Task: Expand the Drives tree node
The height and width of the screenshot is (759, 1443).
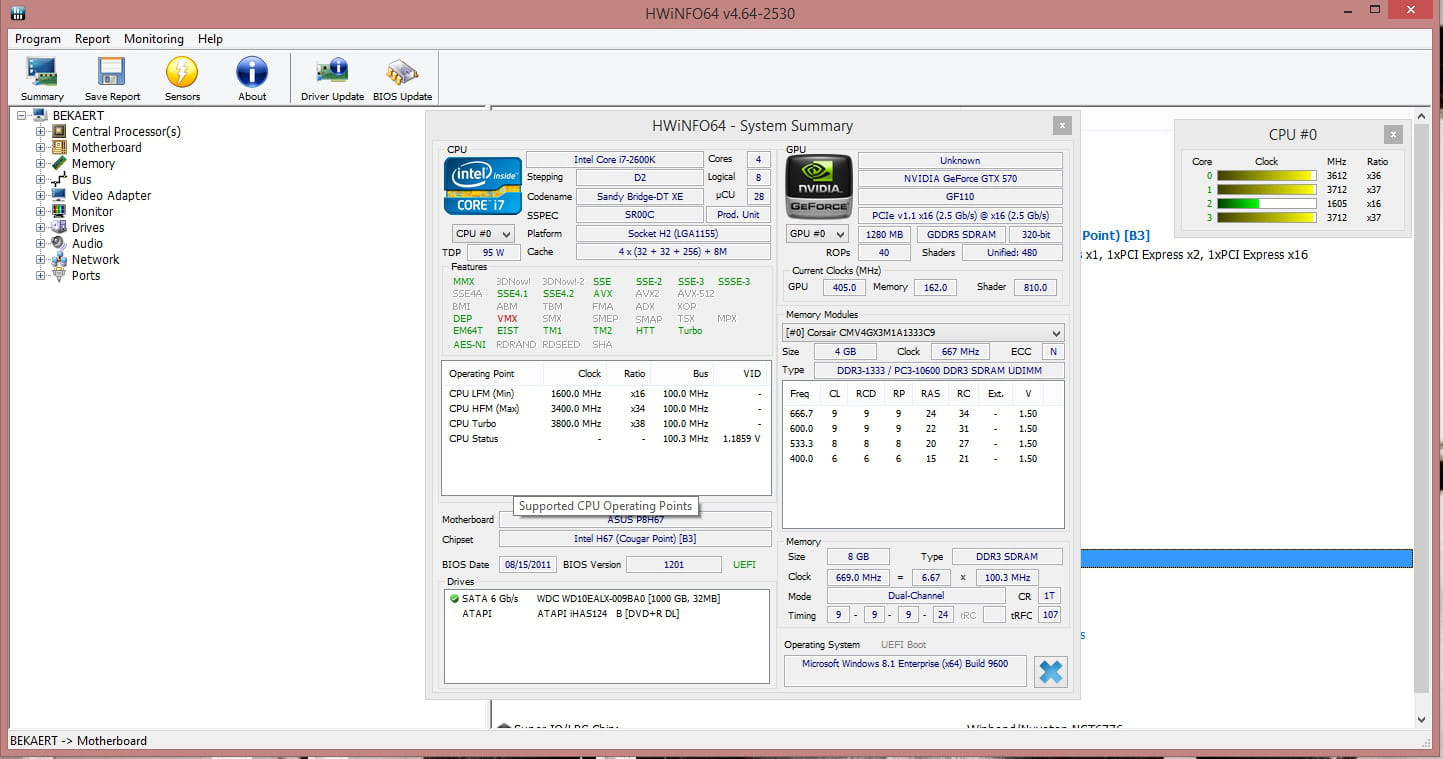Action: click(x=41, y=228)
